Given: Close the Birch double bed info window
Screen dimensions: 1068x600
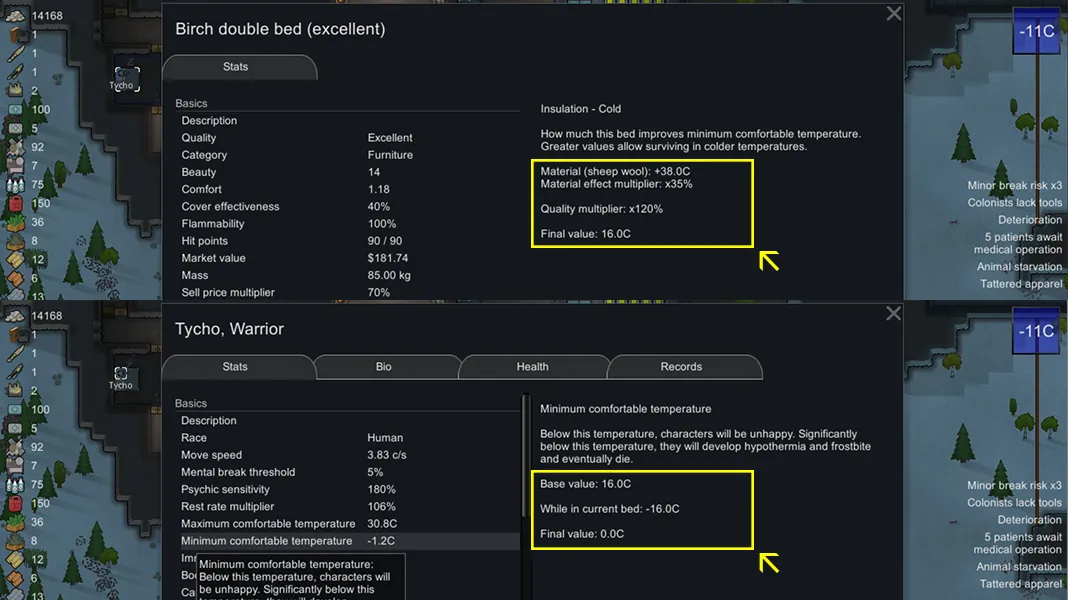Looking at the screenshot, I should [894, 14].
